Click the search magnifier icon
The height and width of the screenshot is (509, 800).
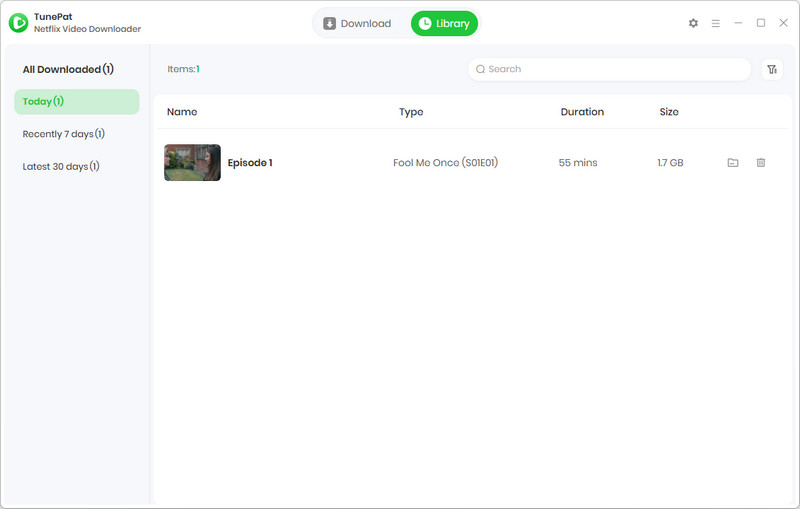click(480, 69)
